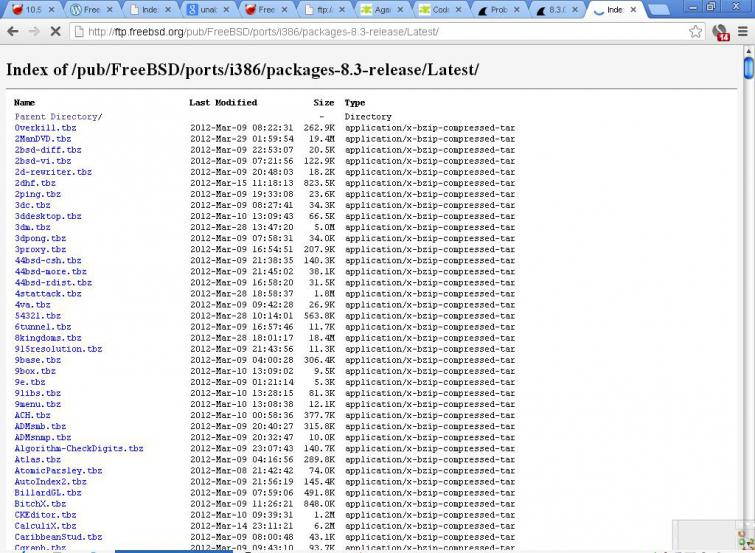This screenshot has width=755, height=553.
Task: Open the Parent Directory link
Action: tap(58, 117)
